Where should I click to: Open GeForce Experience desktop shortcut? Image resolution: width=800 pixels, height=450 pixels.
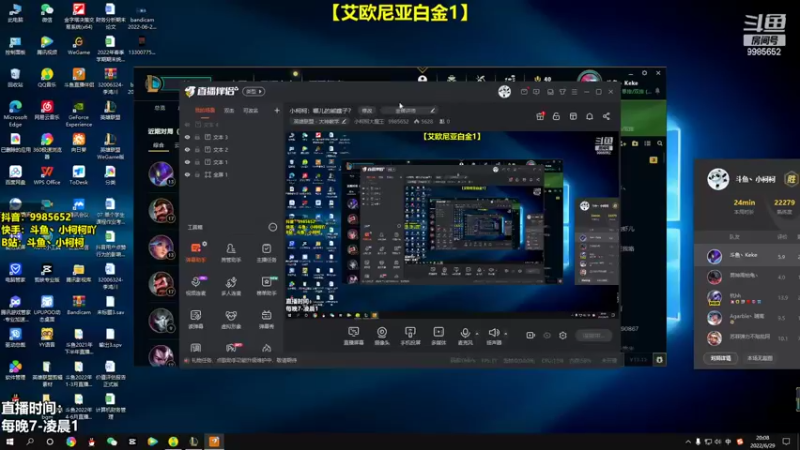click(x=78, y=113)
